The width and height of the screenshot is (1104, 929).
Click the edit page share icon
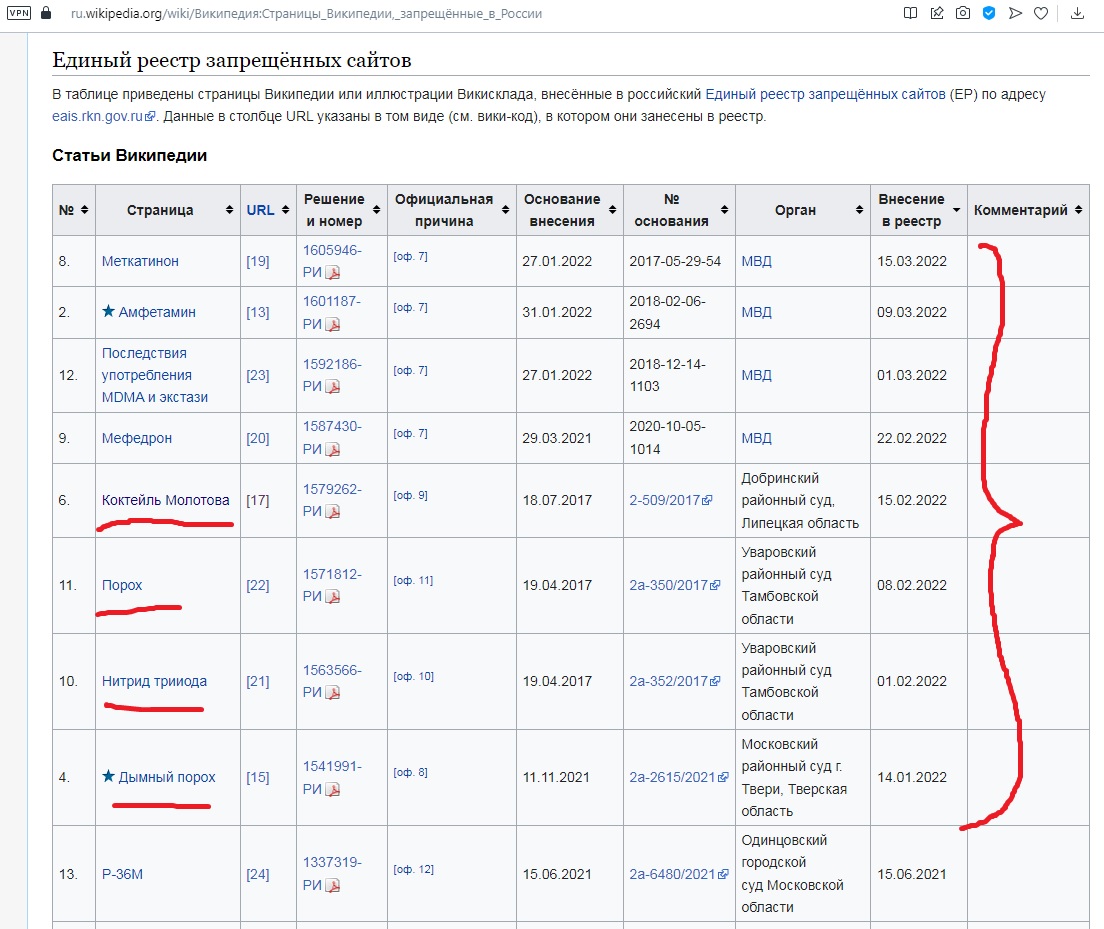(x=937, y=13)
